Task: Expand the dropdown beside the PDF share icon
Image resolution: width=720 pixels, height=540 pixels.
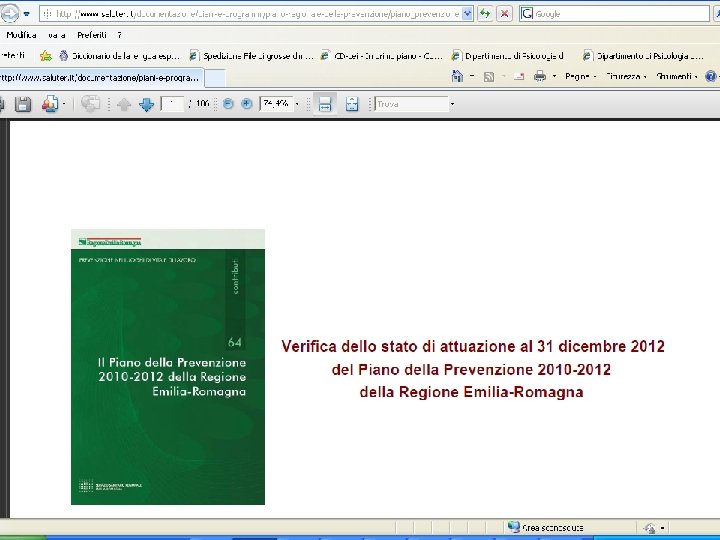Action: [64, 104]
